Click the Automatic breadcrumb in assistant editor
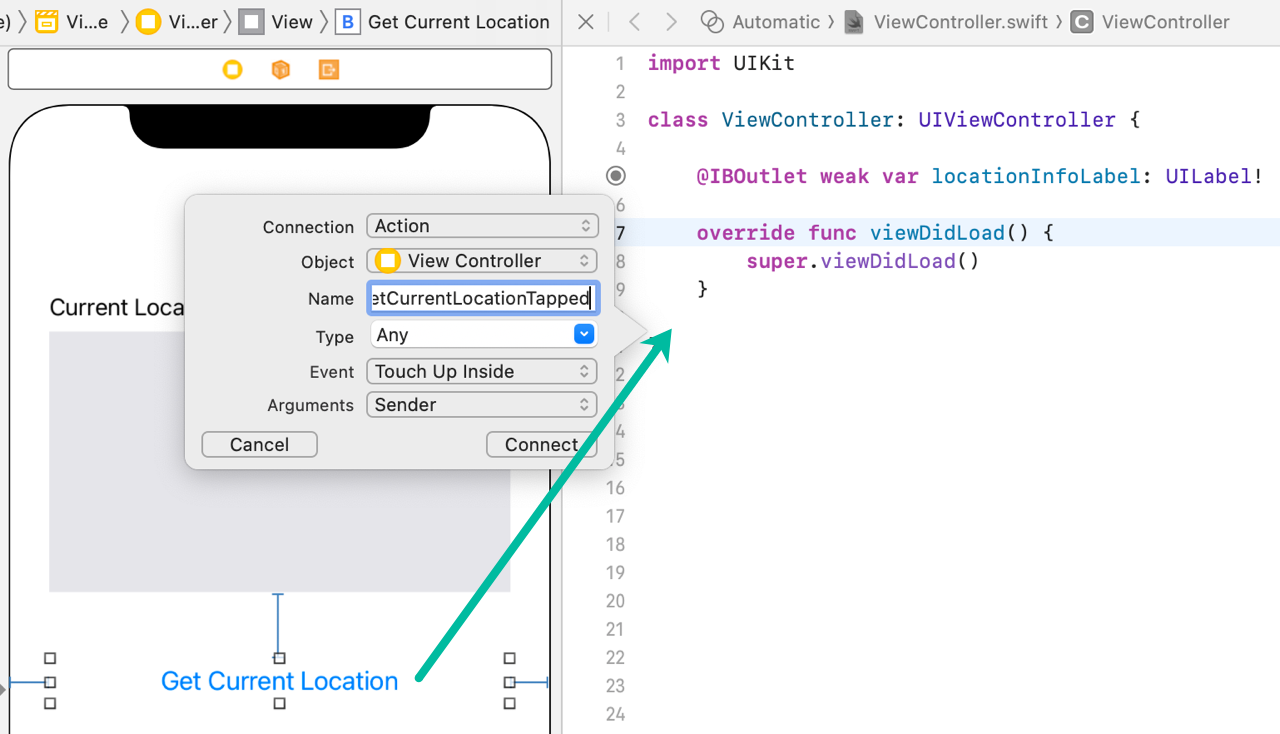The width and height of the screenshot is (1280, 734). pyautogui.click(x=776, y=22)
